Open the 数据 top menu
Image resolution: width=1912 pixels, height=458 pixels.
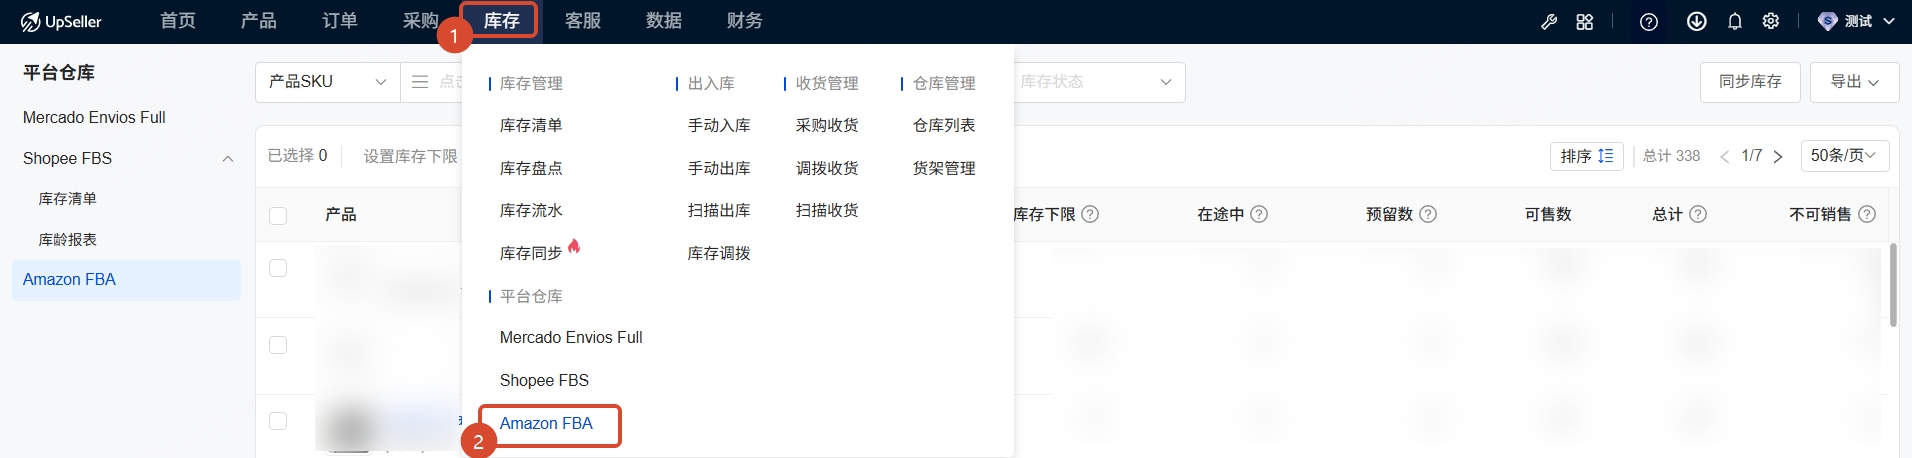click(x=664, y=21)
